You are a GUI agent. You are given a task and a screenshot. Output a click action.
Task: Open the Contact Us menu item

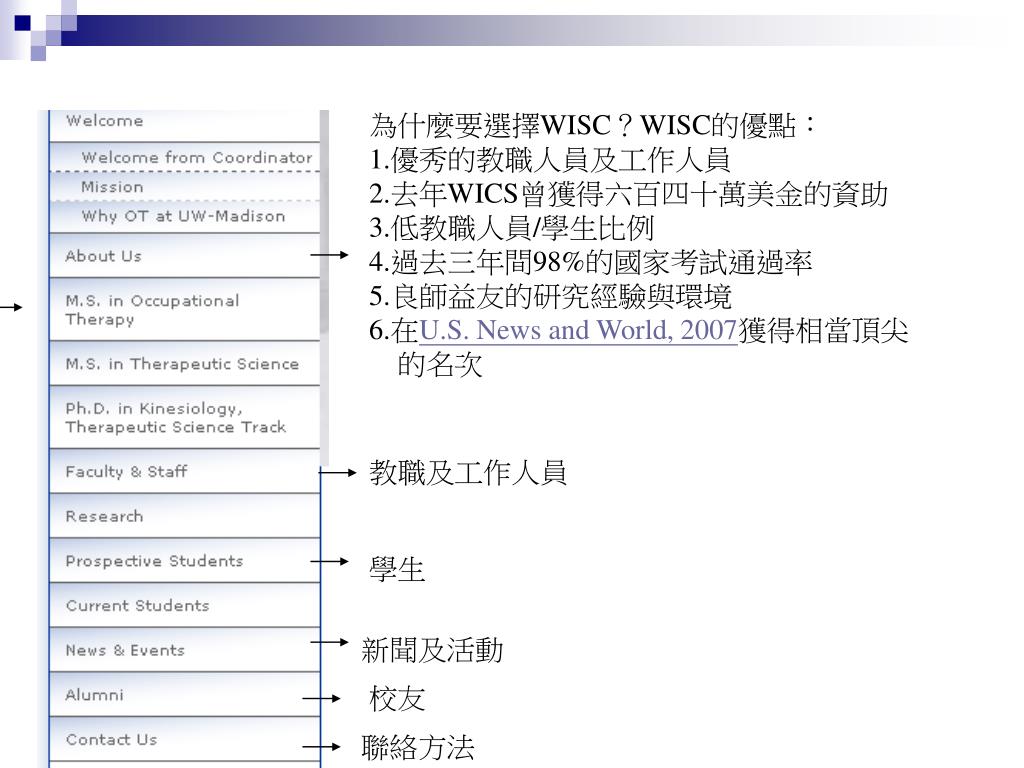click(x=184, y=740)
